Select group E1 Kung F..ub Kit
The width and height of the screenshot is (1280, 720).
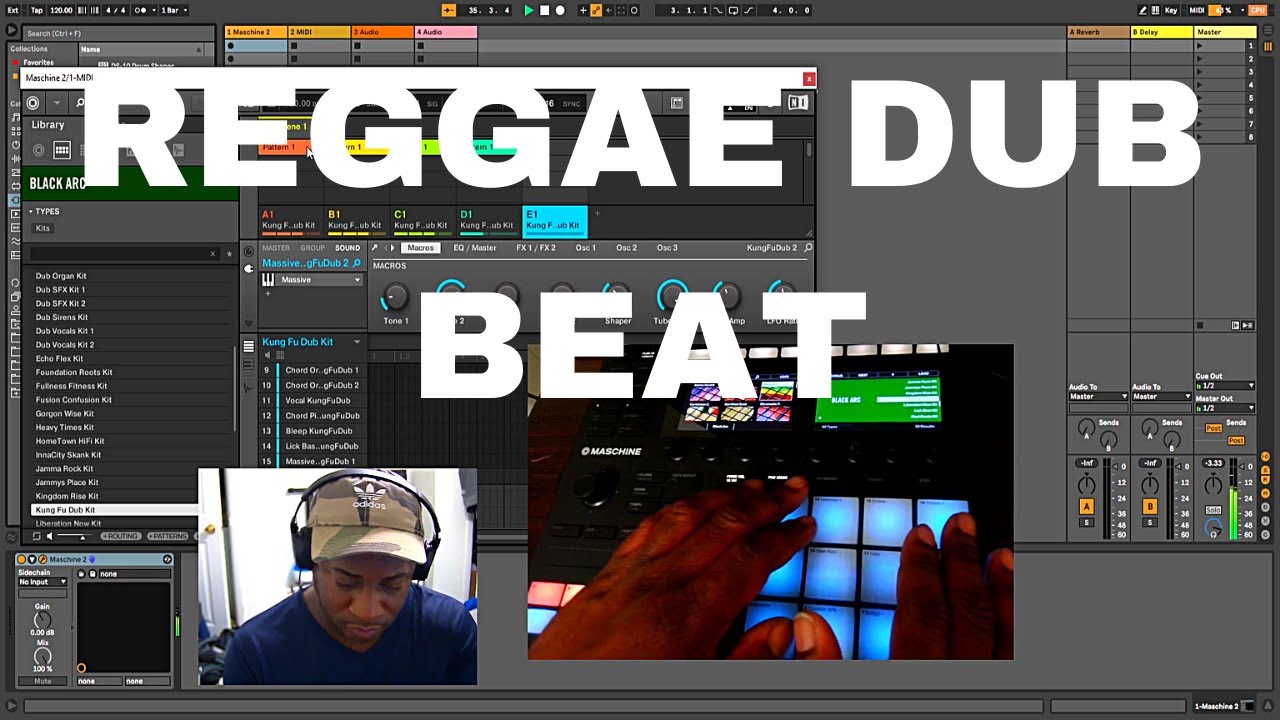(554, 220)
